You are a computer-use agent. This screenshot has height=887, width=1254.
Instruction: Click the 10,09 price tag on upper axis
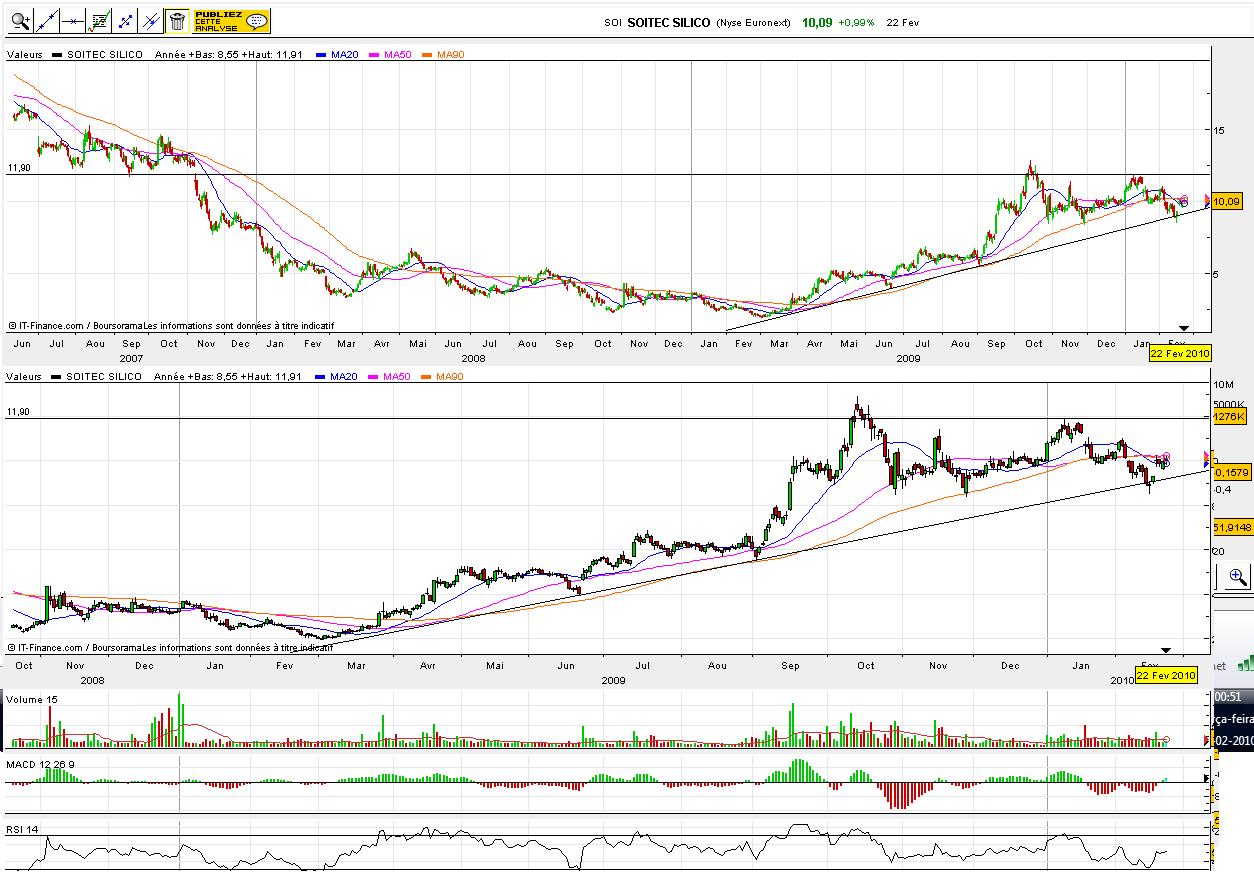pos(1226,202)
